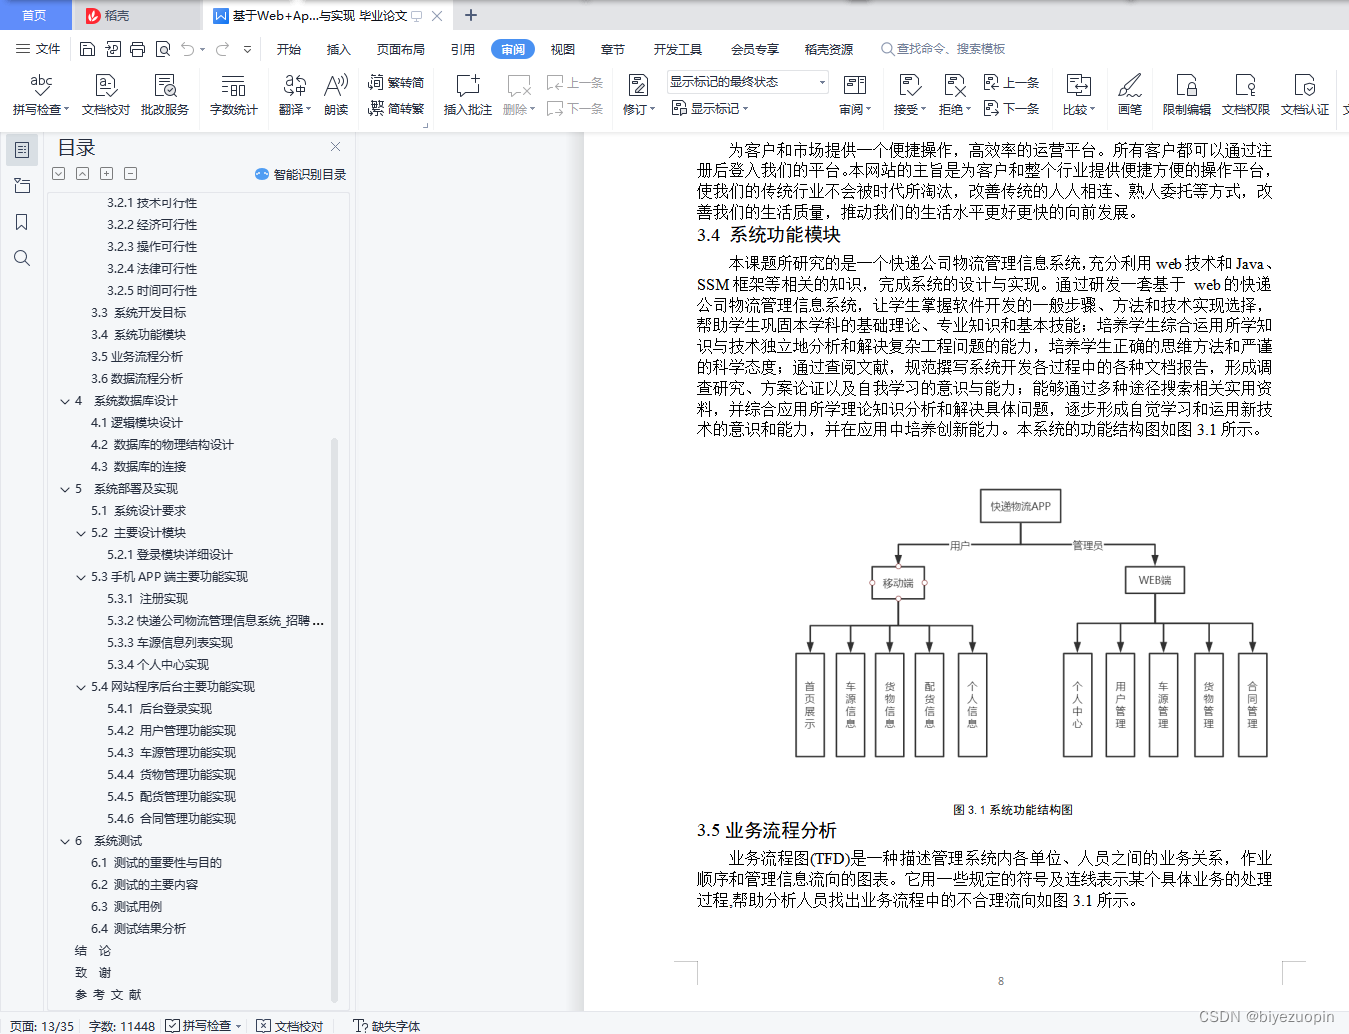Switch to the 页面布局 ribbon tab
The height and width of the screenshot is (1034, 1349).
point(400,48)
